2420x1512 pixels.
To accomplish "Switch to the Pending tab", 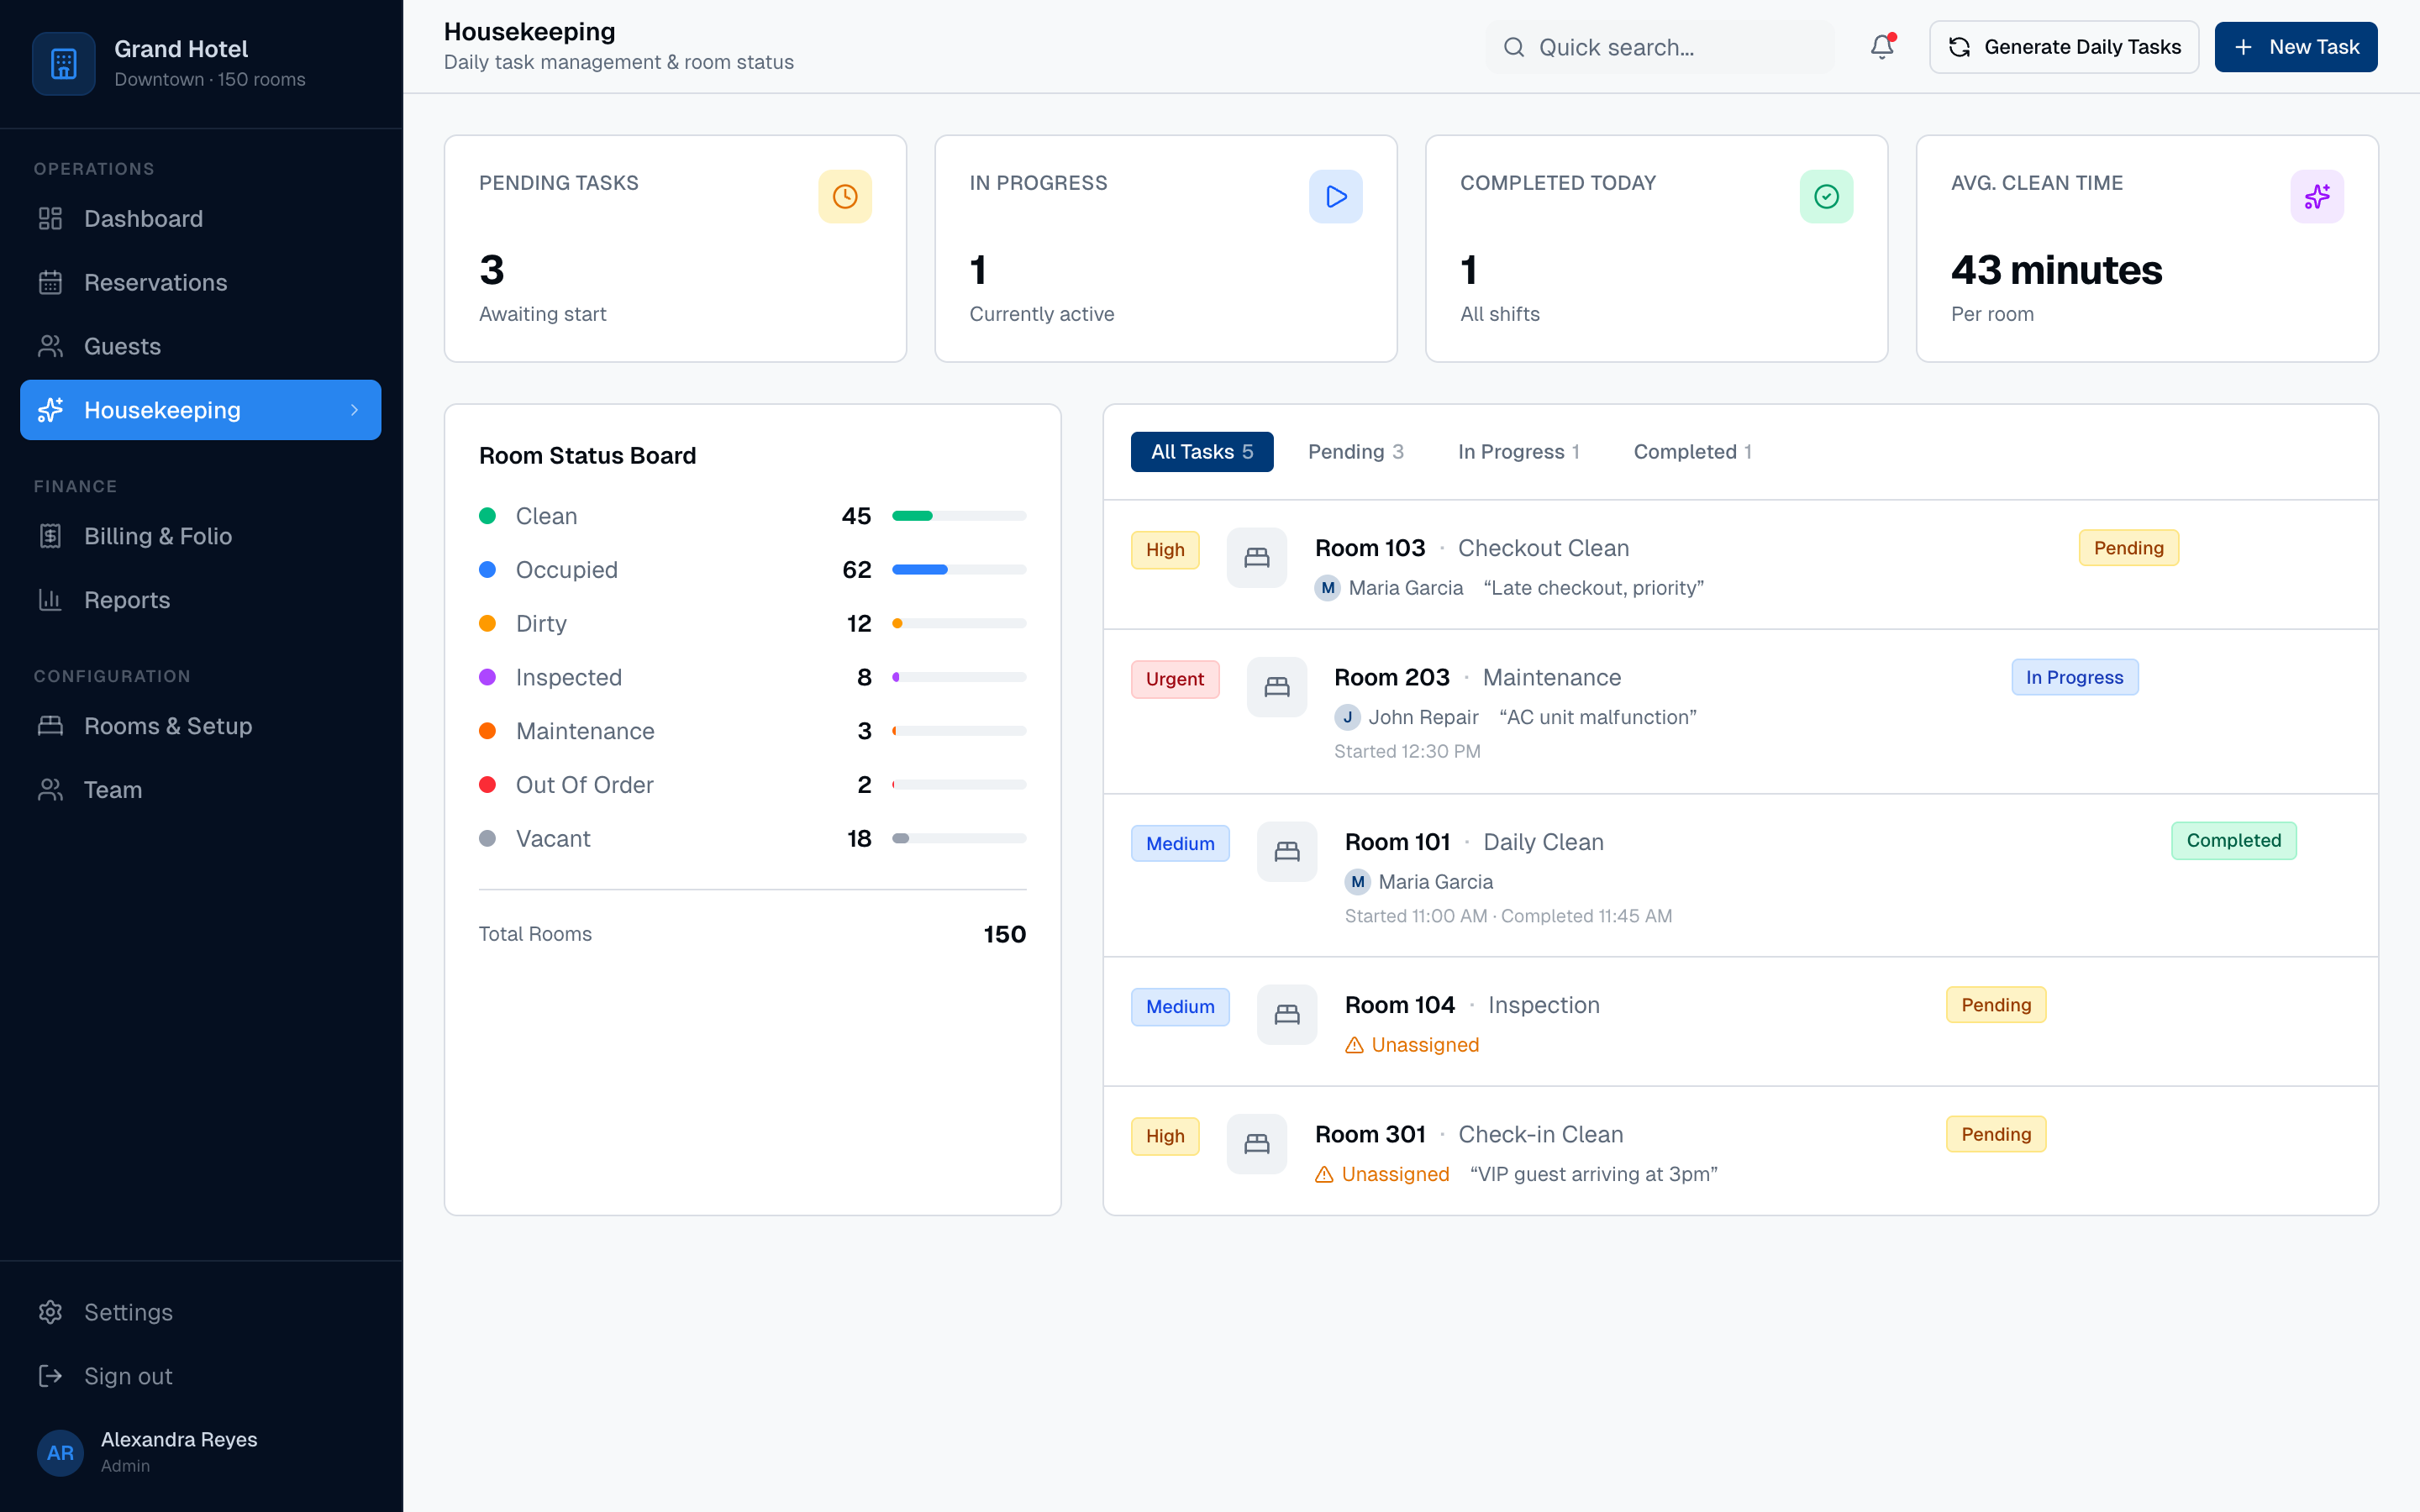I will point(1356,452).
